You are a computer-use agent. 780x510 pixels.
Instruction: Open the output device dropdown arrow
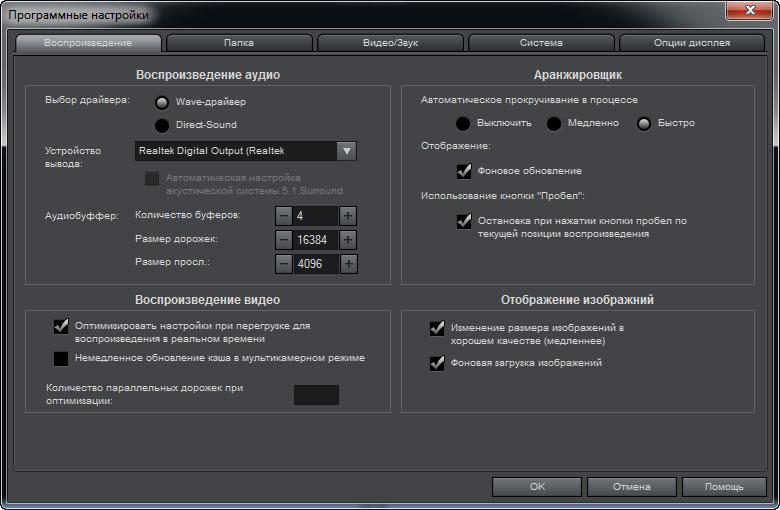click(x=347, y=151)
